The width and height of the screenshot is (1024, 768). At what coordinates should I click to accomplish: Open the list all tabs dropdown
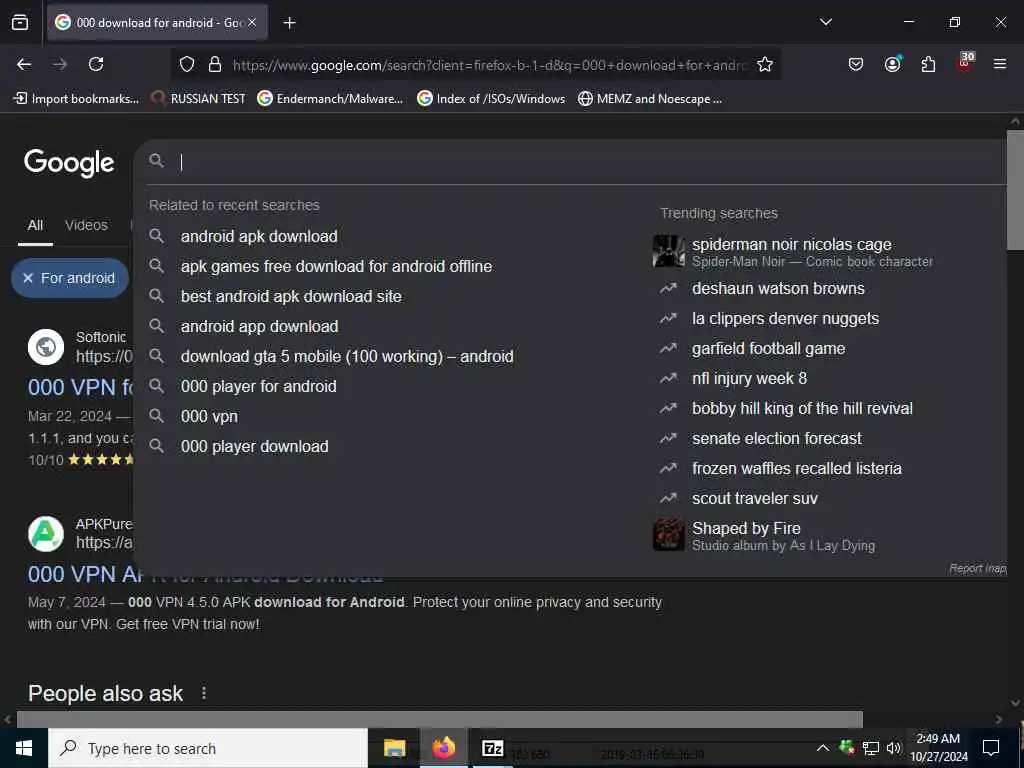click(825, 22)
